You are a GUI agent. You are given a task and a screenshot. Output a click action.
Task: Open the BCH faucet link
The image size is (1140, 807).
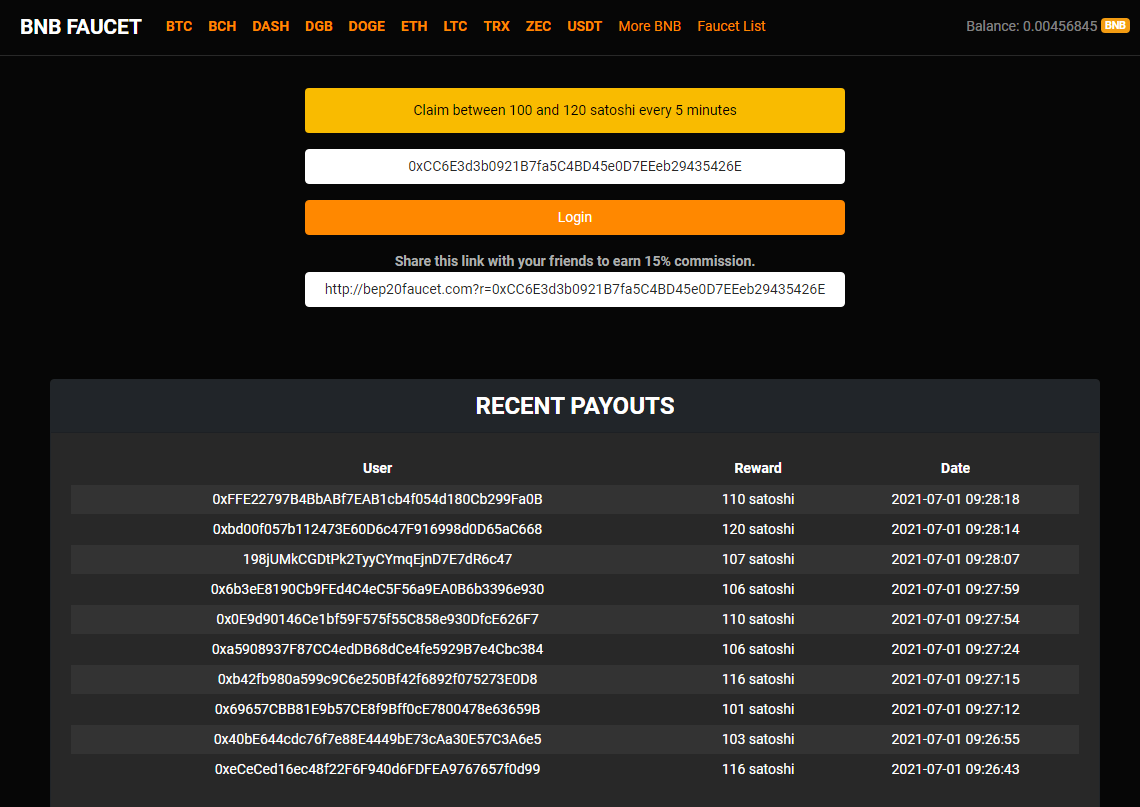click(222, 26)
